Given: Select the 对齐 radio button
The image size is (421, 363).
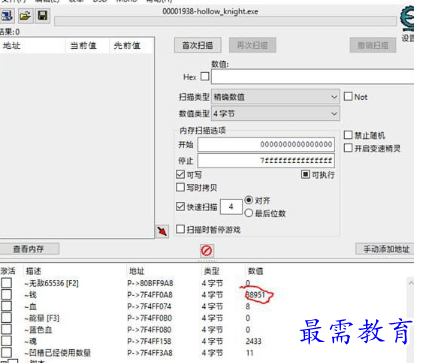Looking at the screenshot, I should [x=249, y=200].
